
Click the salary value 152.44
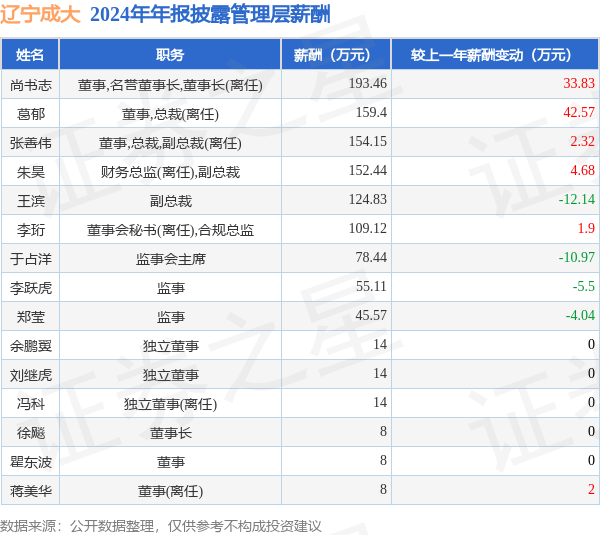(368, 170)
